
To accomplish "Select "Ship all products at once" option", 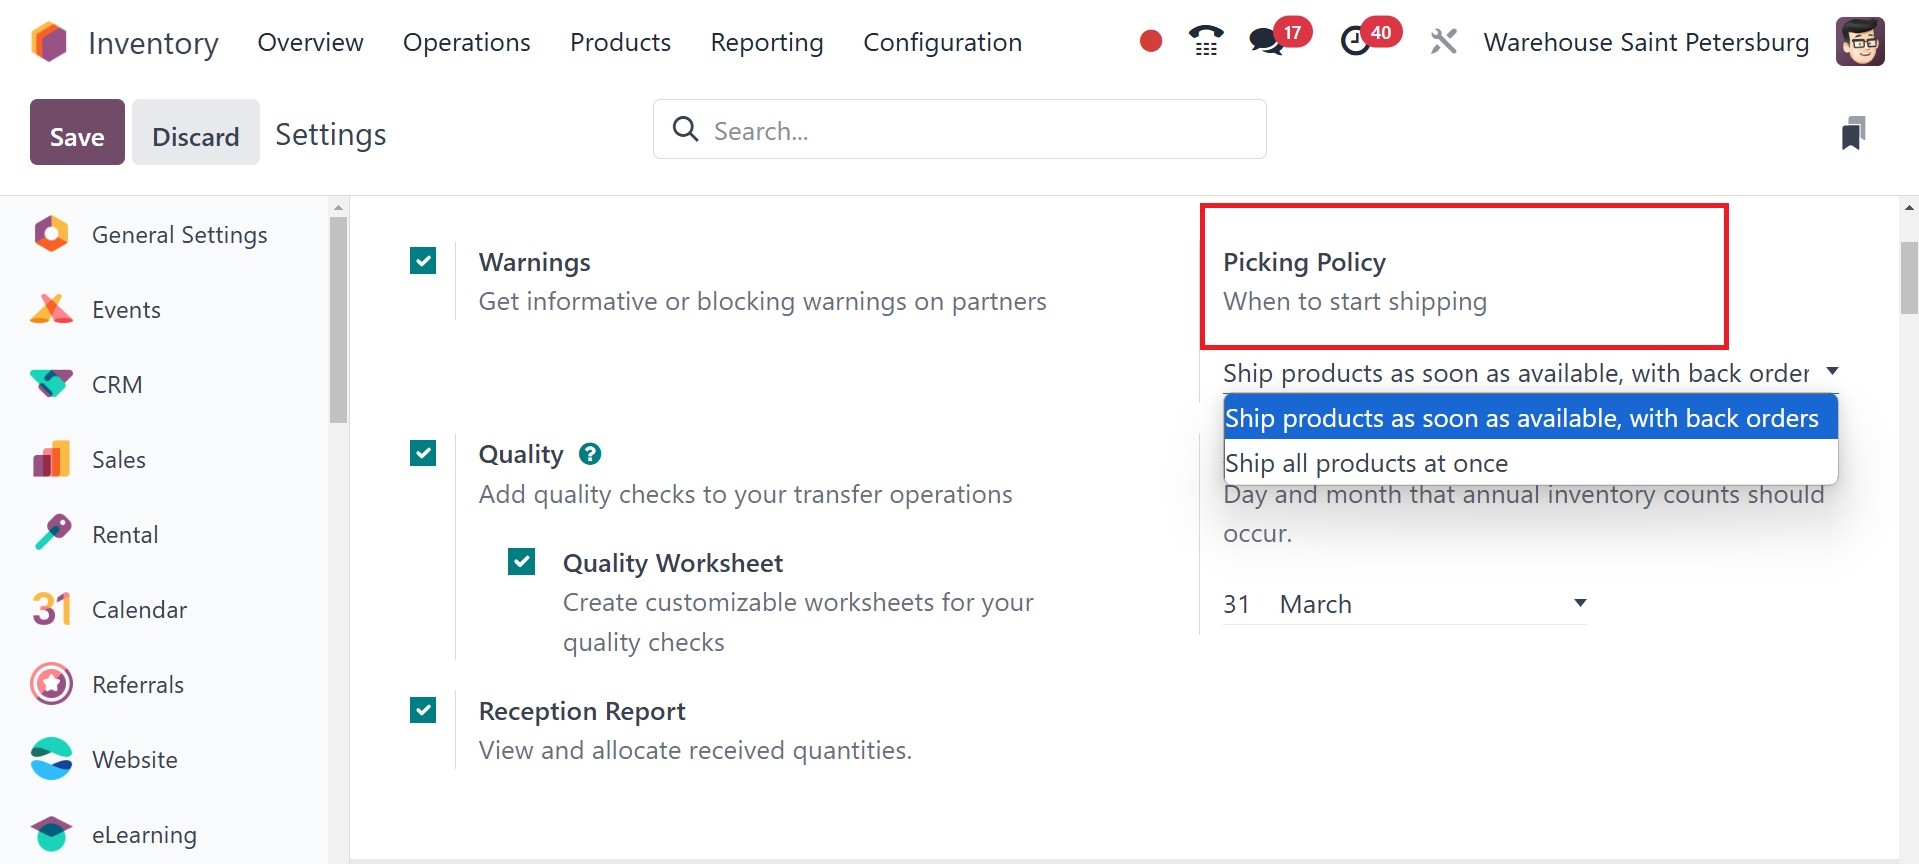I will click(1366, 463).
